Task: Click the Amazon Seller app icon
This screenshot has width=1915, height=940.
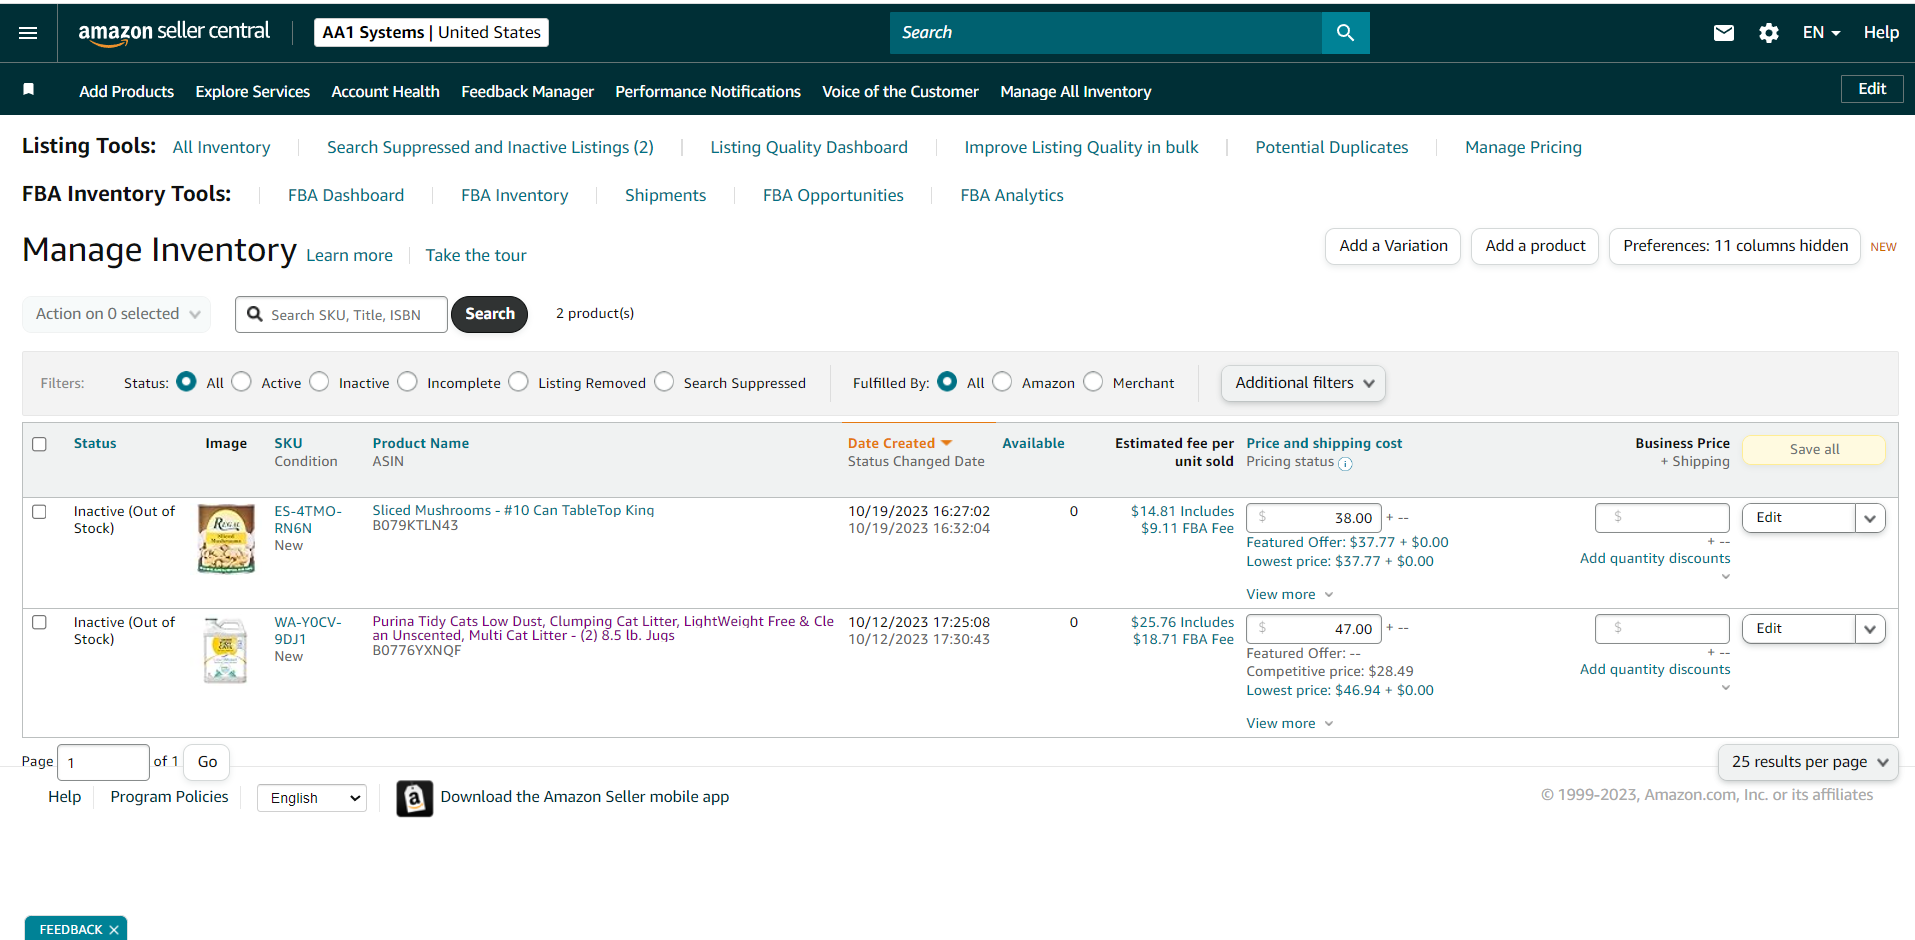Action: (x=414, y=798)
